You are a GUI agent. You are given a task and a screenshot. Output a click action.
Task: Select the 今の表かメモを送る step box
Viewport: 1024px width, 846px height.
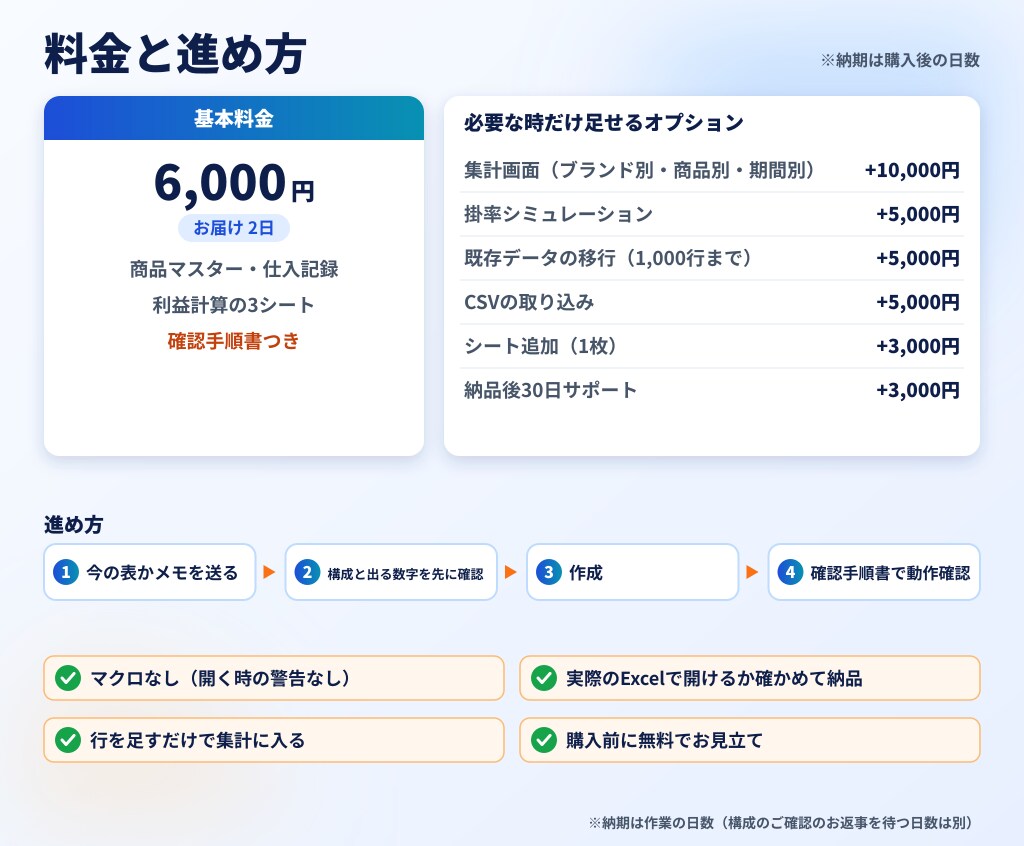150,572
